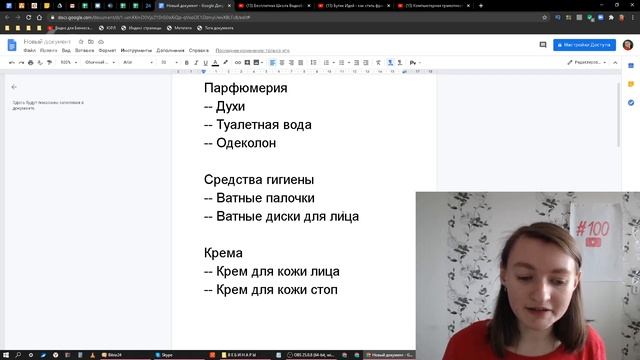The height and width of the screenshot is (360, 640).
Task: Open the Arial font dropdown
Action: (x=138, y=62)
